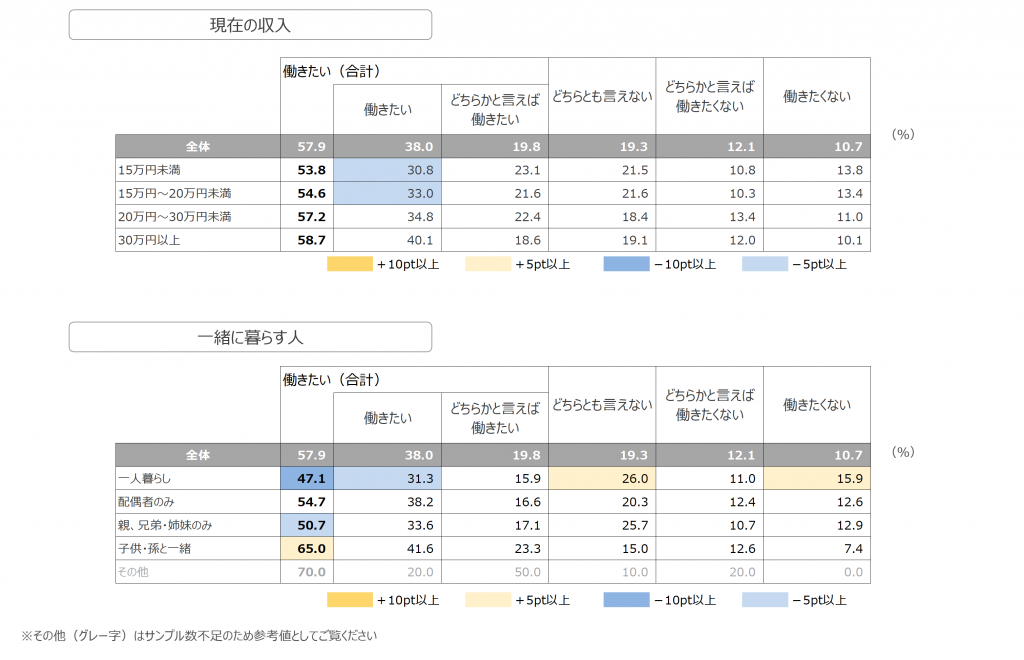Click the 10.1 value cell
Viewport: 1024px width, 660px height.
click(x=817, y=240)
